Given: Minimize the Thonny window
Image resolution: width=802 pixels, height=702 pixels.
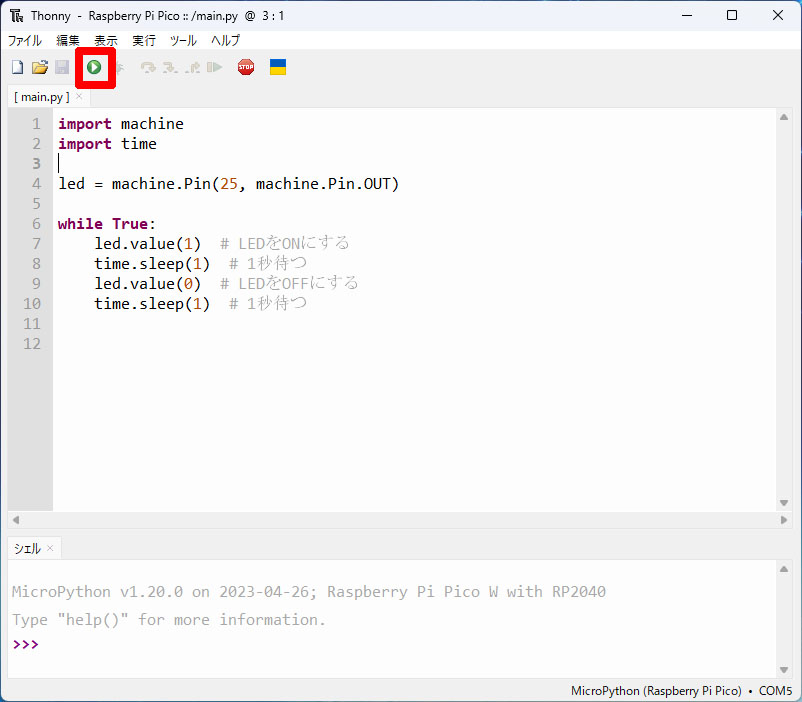Looking at the screenshot, I should (x=687, y=15).
